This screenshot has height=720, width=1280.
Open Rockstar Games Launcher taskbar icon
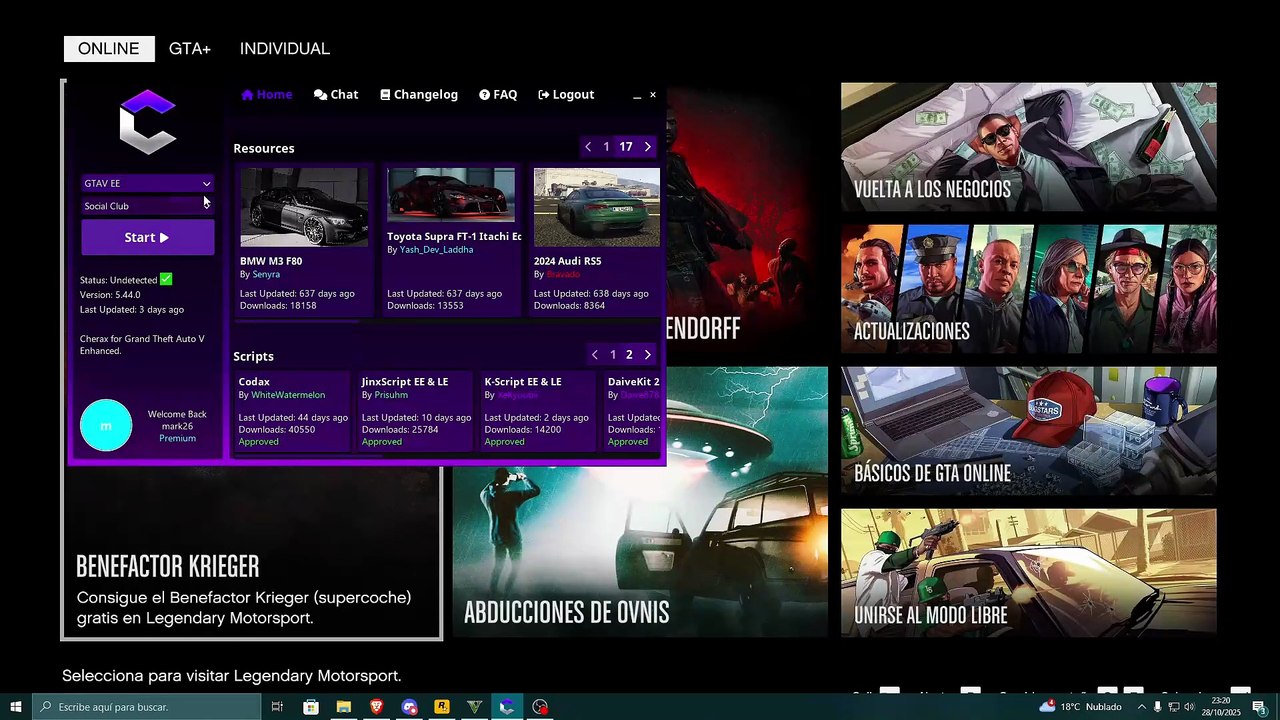tap(442, 707)
